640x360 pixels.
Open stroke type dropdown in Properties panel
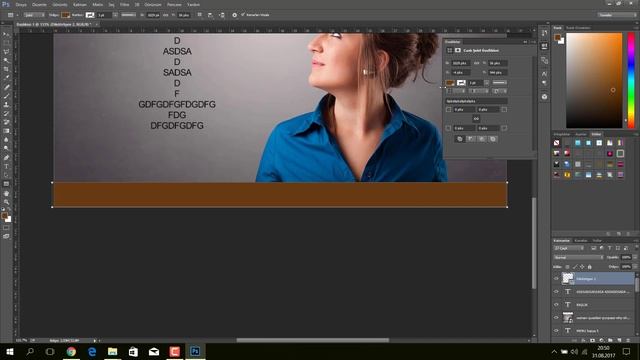(499, 82)
